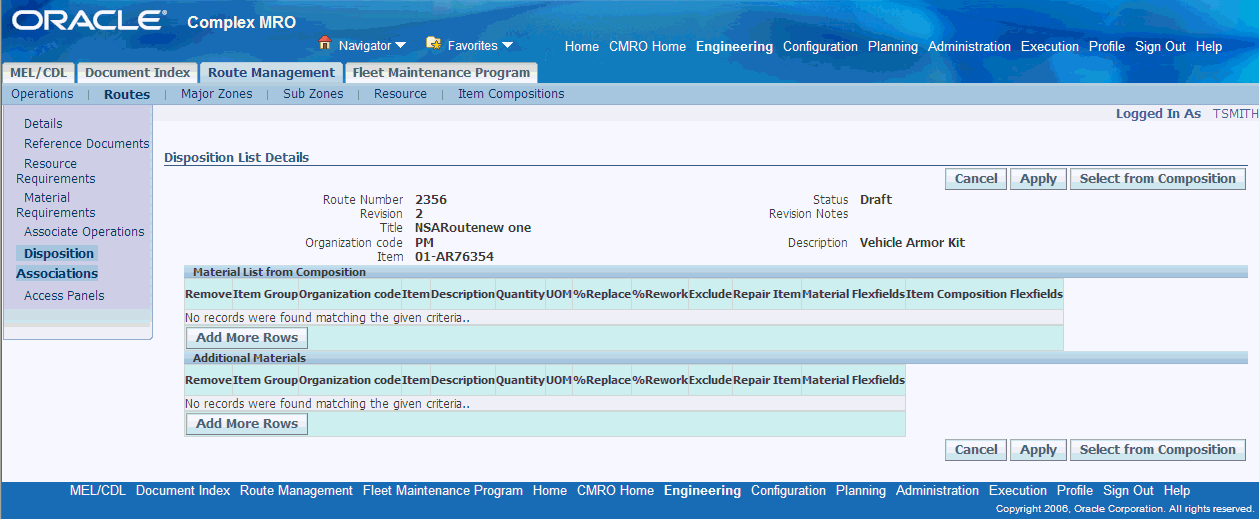Switch to the Document Index tab
This screenshot has width=1260, height=519.
pyautogui.click(x=138, y=73)
